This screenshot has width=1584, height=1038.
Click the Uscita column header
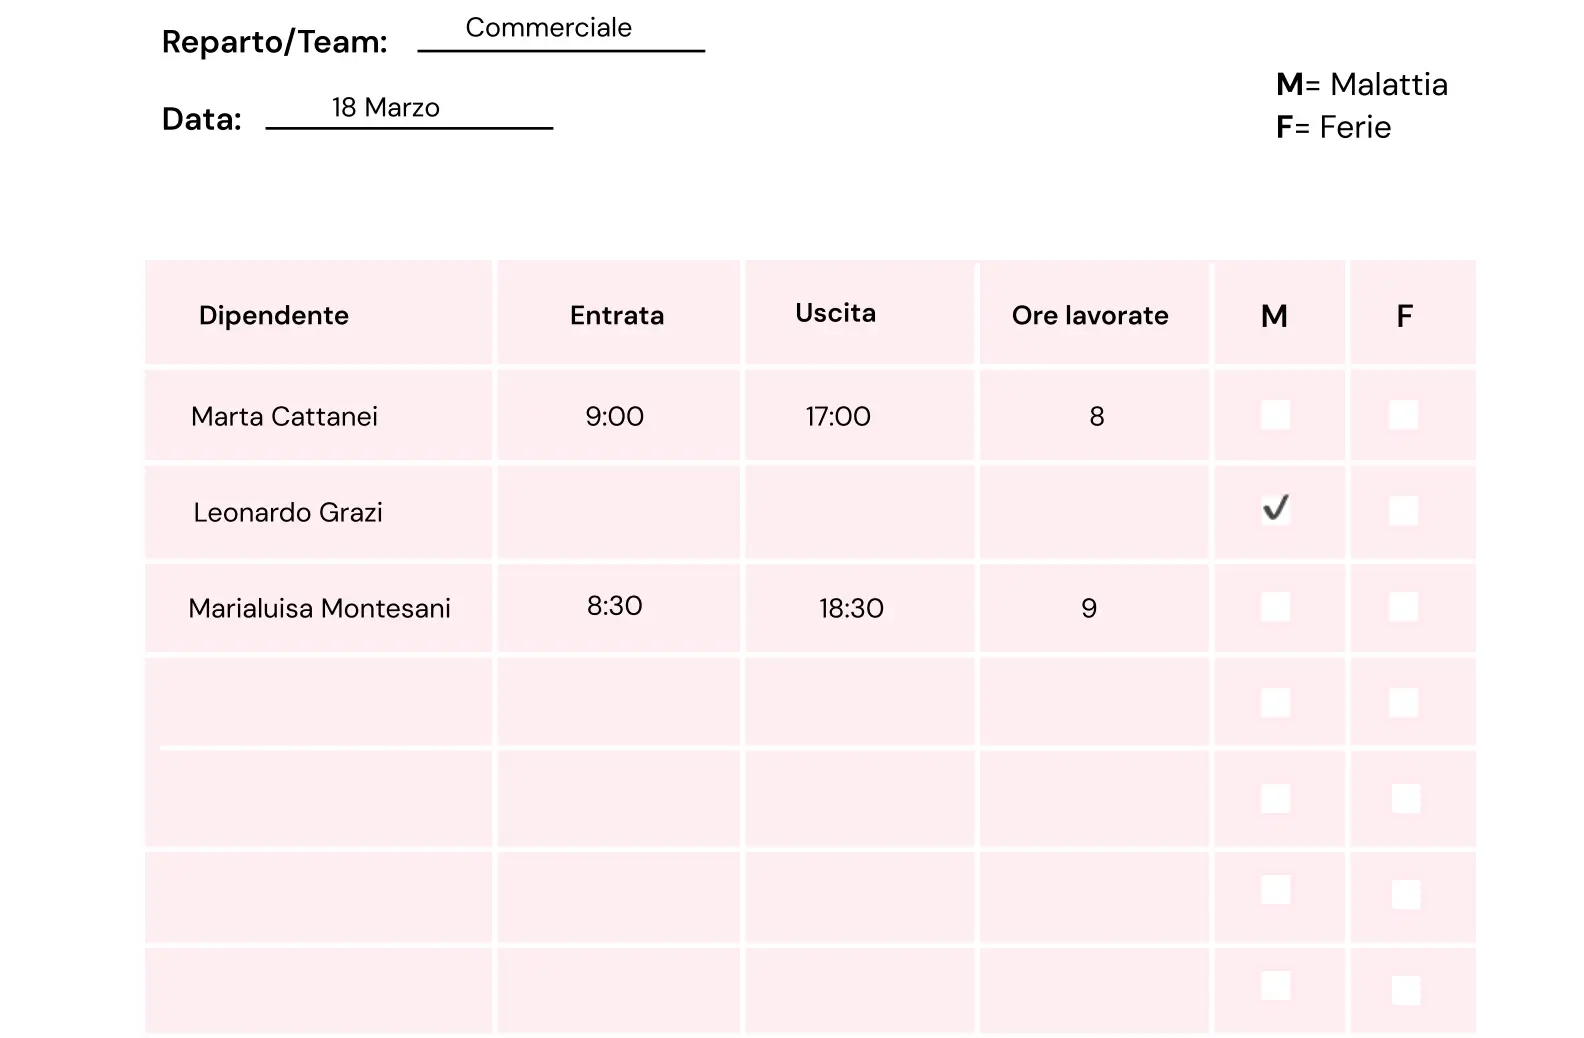835,313
